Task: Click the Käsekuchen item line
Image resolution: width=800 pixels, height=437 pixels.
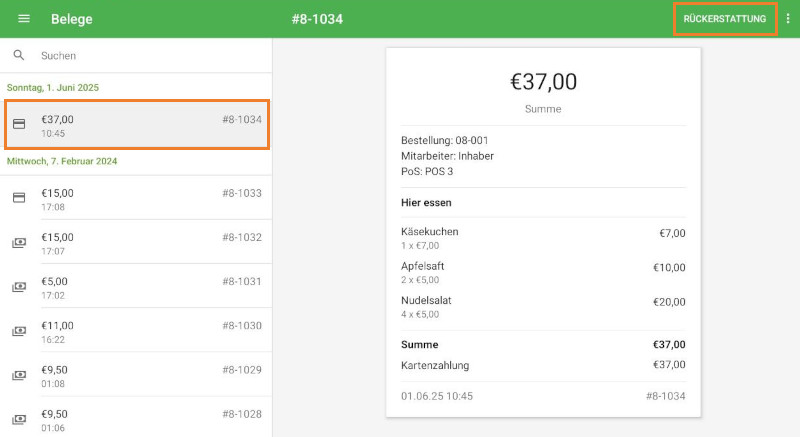Action: tap(543, 238)
